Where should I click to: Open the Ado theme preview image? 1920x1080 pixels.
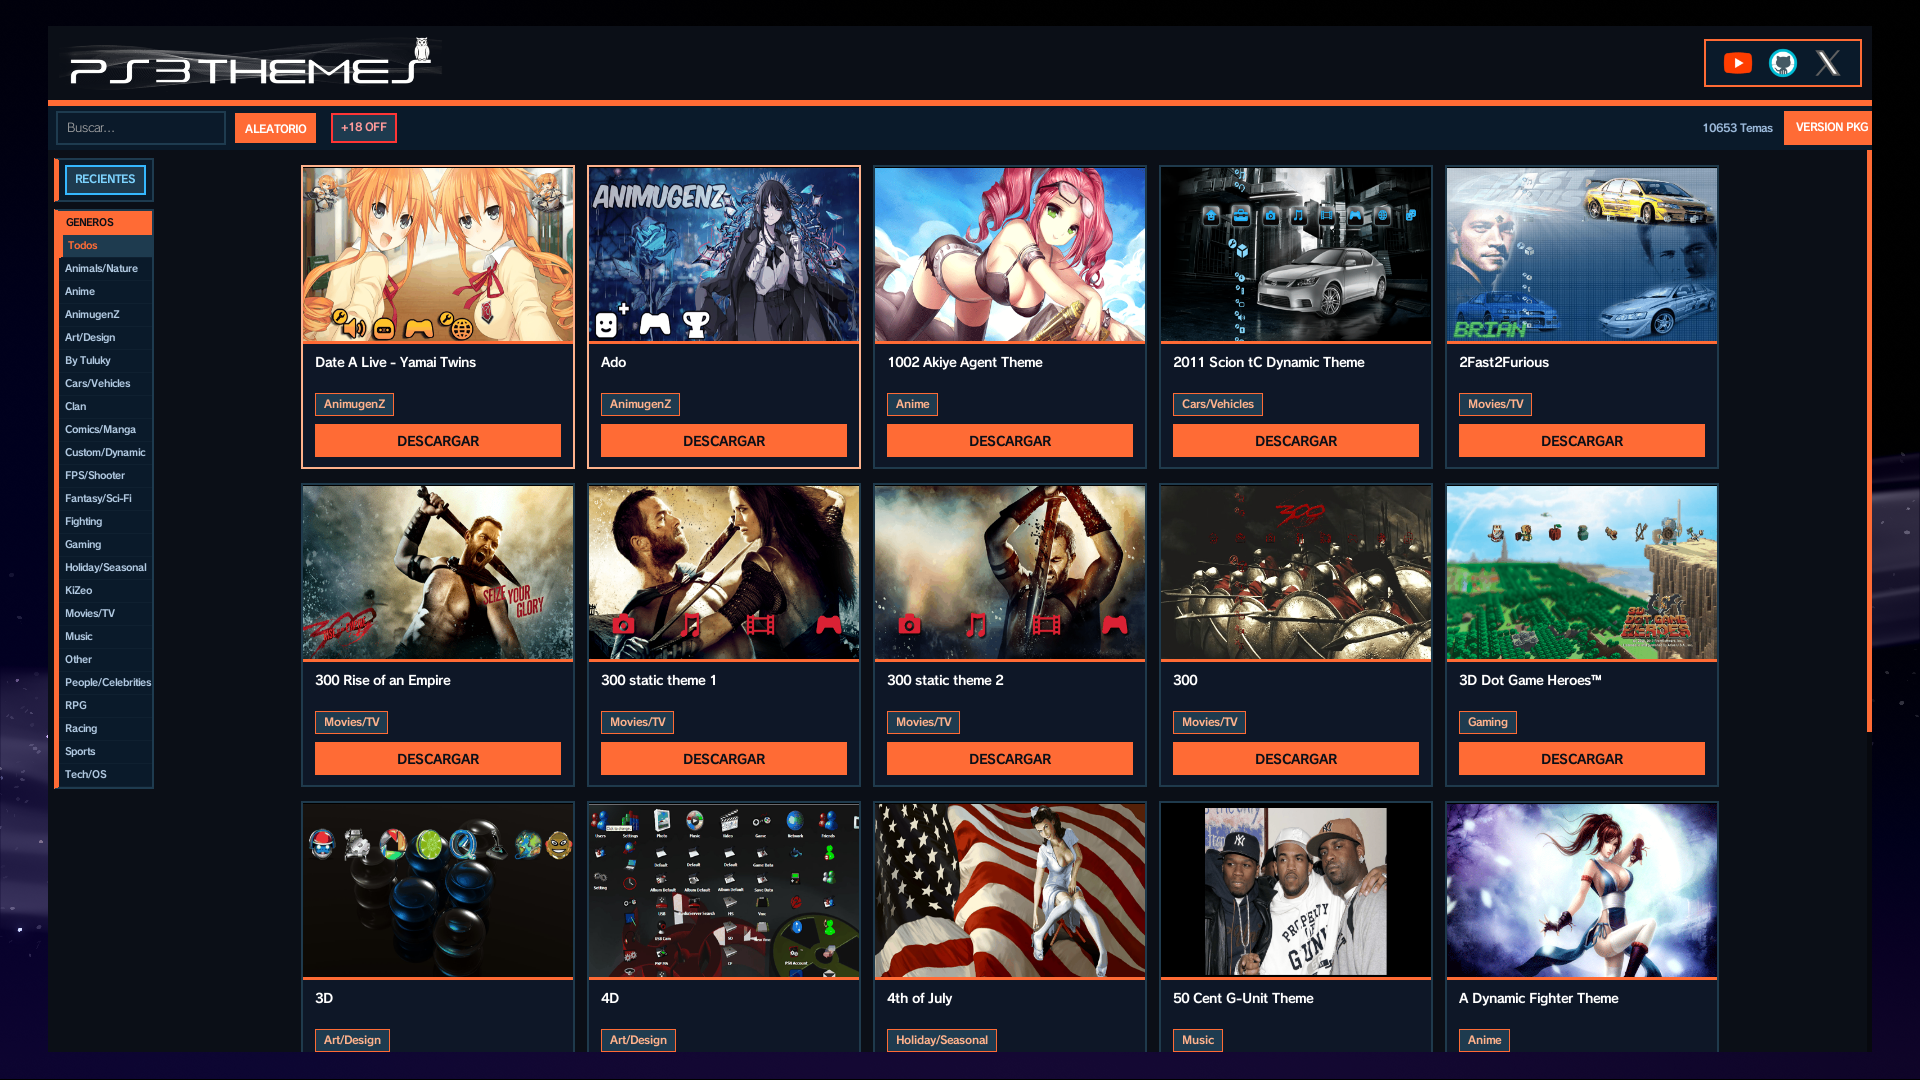(x=724, y=254)
